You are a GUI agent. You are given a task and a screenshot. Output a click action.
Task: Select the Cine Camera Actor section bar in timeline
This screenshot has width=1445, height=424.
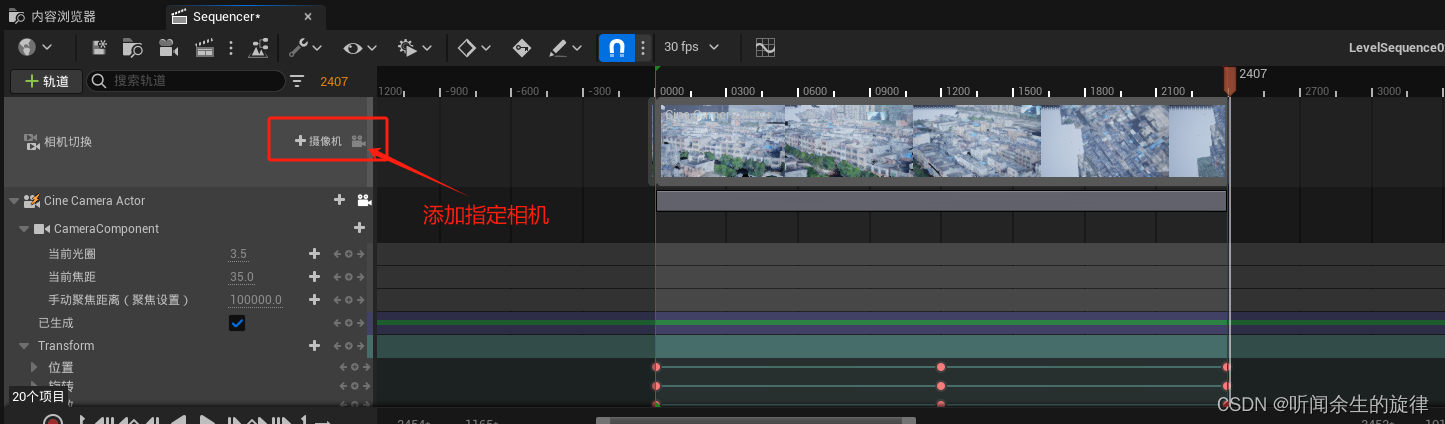pyautogui.click(x=941, y=201)
